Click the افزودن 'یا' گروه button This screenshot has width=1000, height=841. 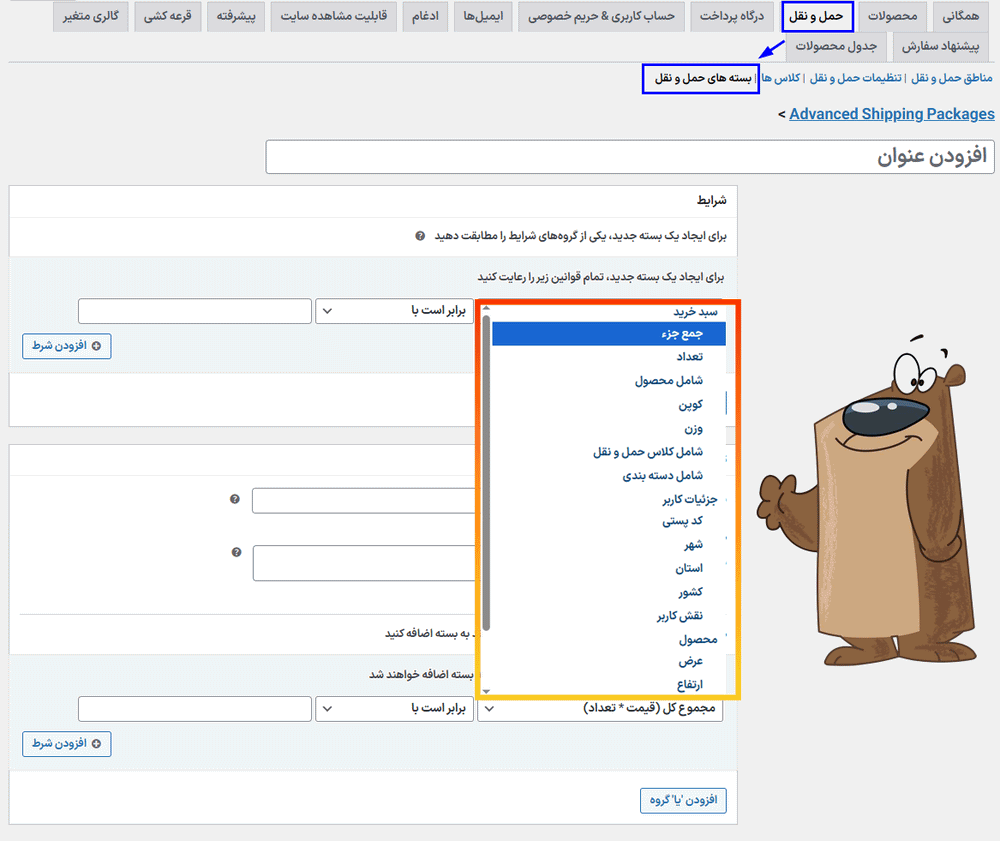click(683, 800)
